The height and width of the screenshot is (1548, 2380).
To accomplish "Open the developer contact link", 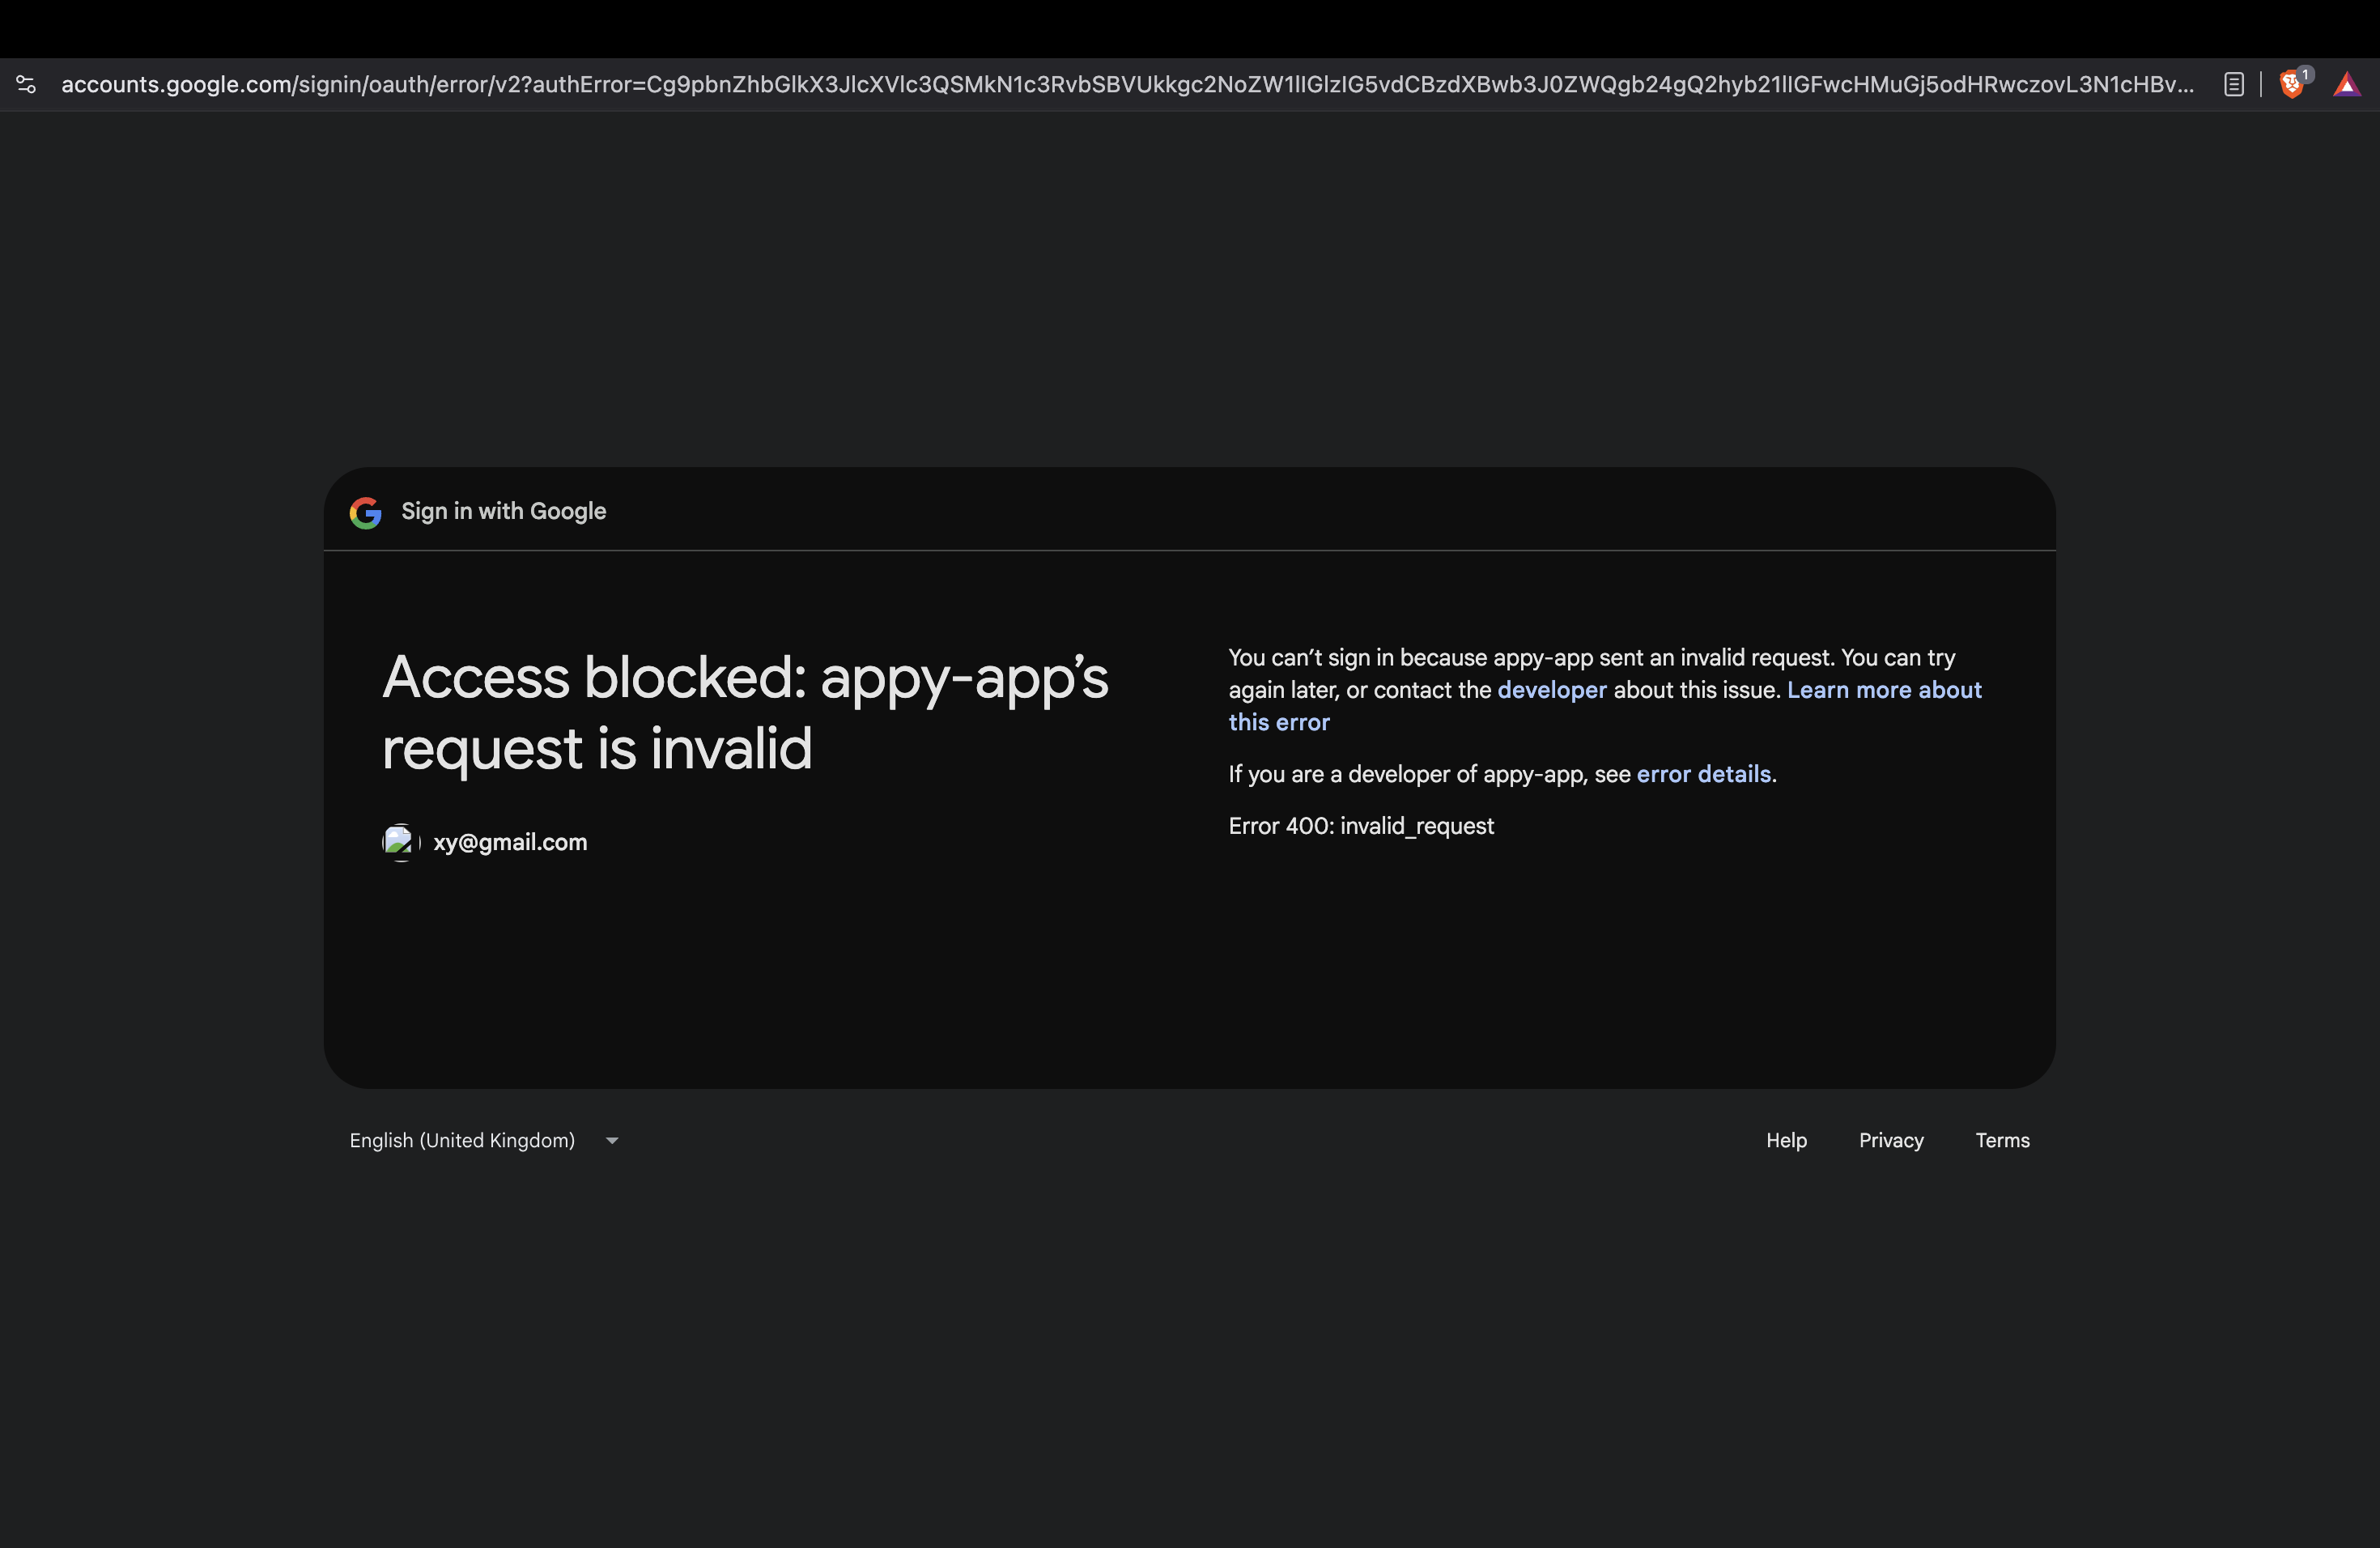I will [x=1551, y=690].
